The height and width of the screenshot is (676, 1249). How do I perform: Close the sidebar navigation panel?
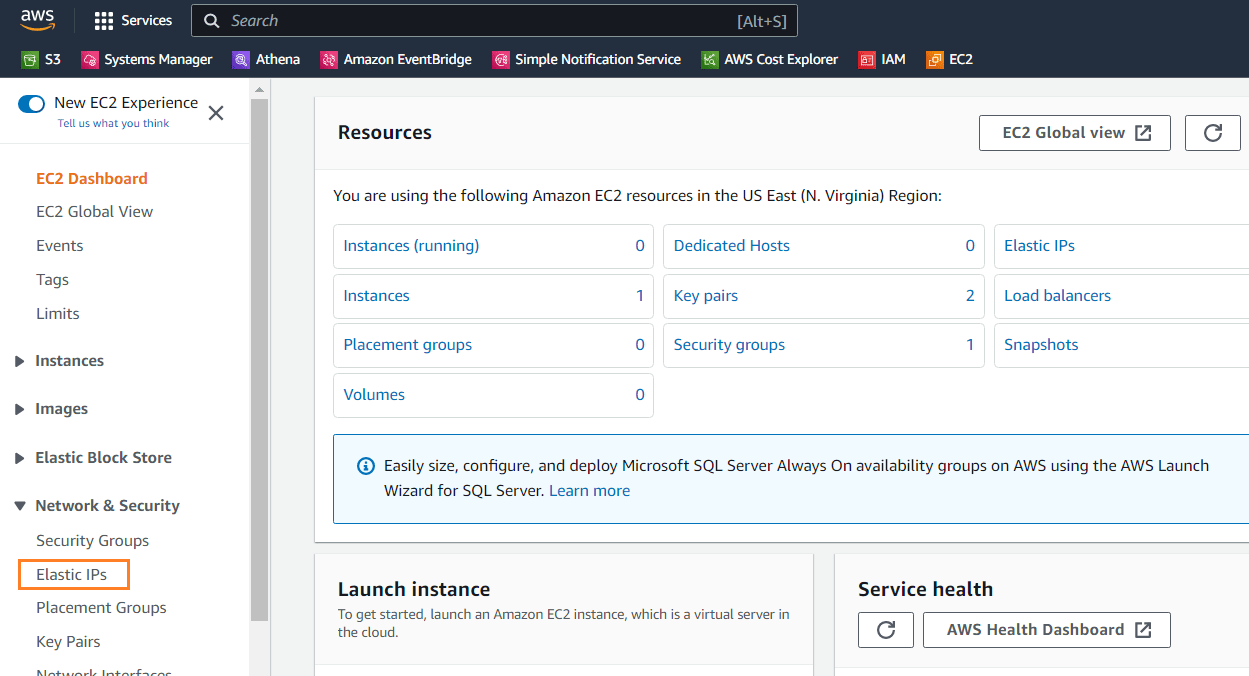pyautogui.click(x=215, y=113)
